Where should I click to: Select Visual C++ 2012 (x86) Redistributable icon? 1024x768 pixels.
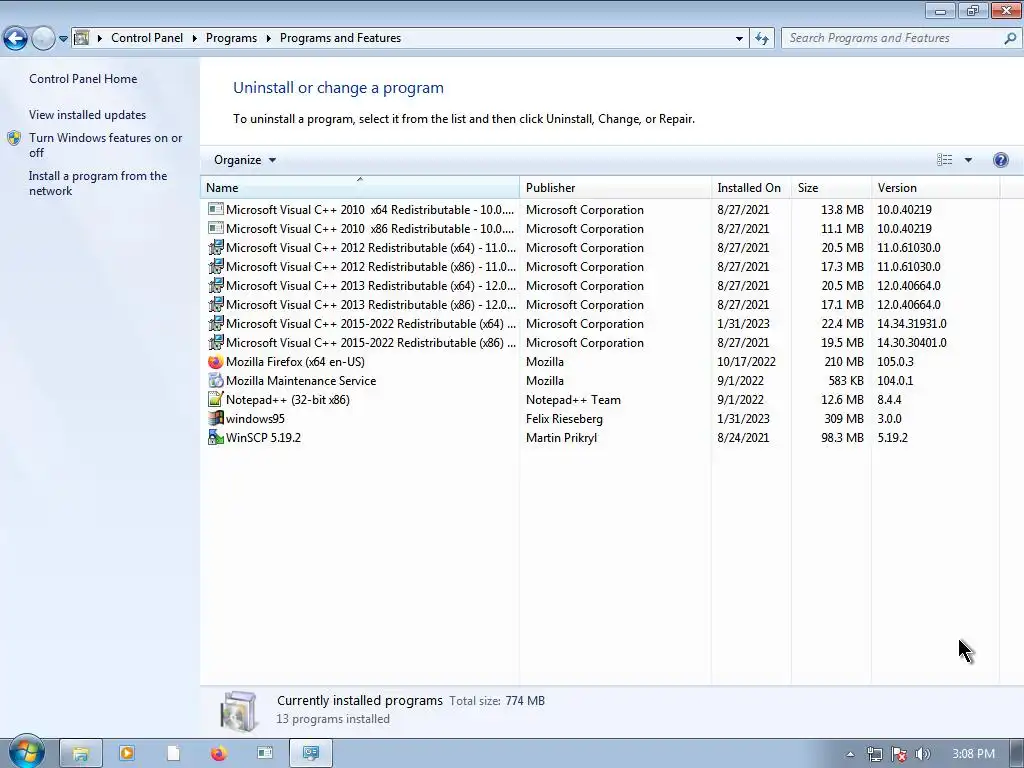(216, 266)
